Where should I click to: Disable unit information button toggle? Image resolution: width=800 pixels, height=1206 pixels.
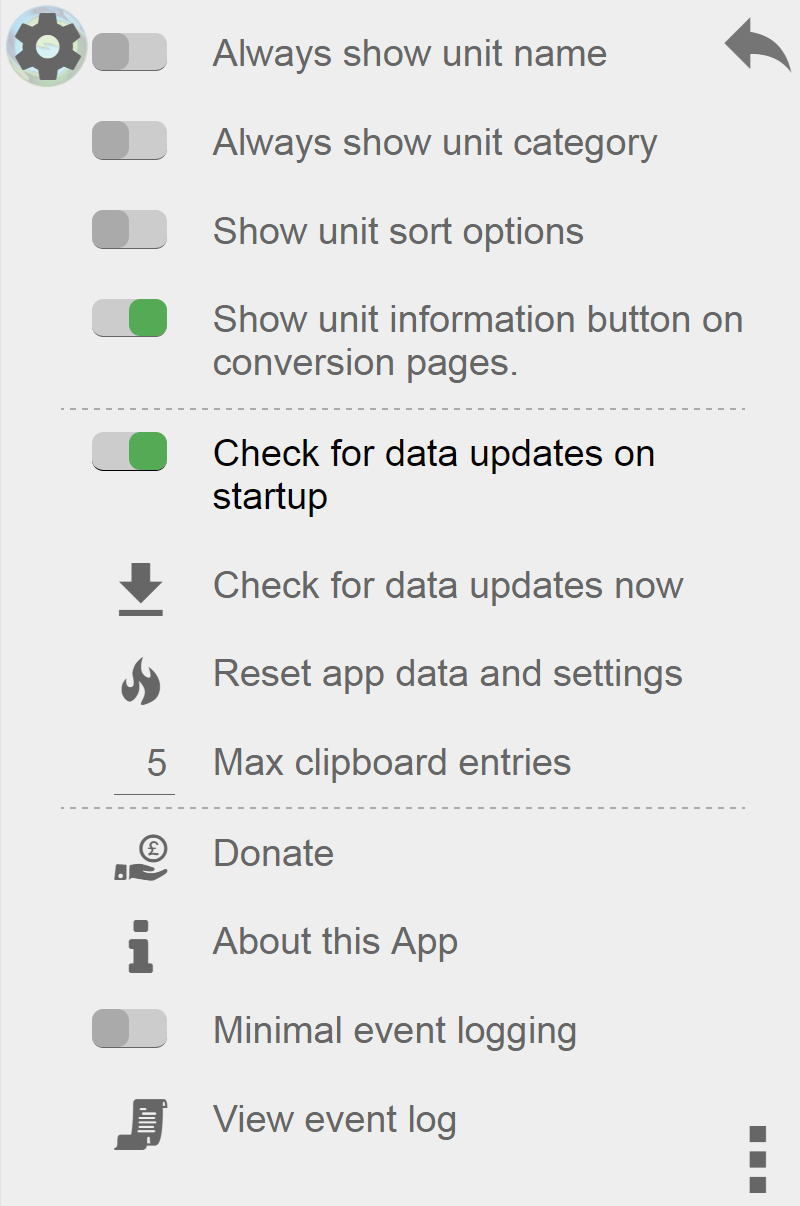129,319
